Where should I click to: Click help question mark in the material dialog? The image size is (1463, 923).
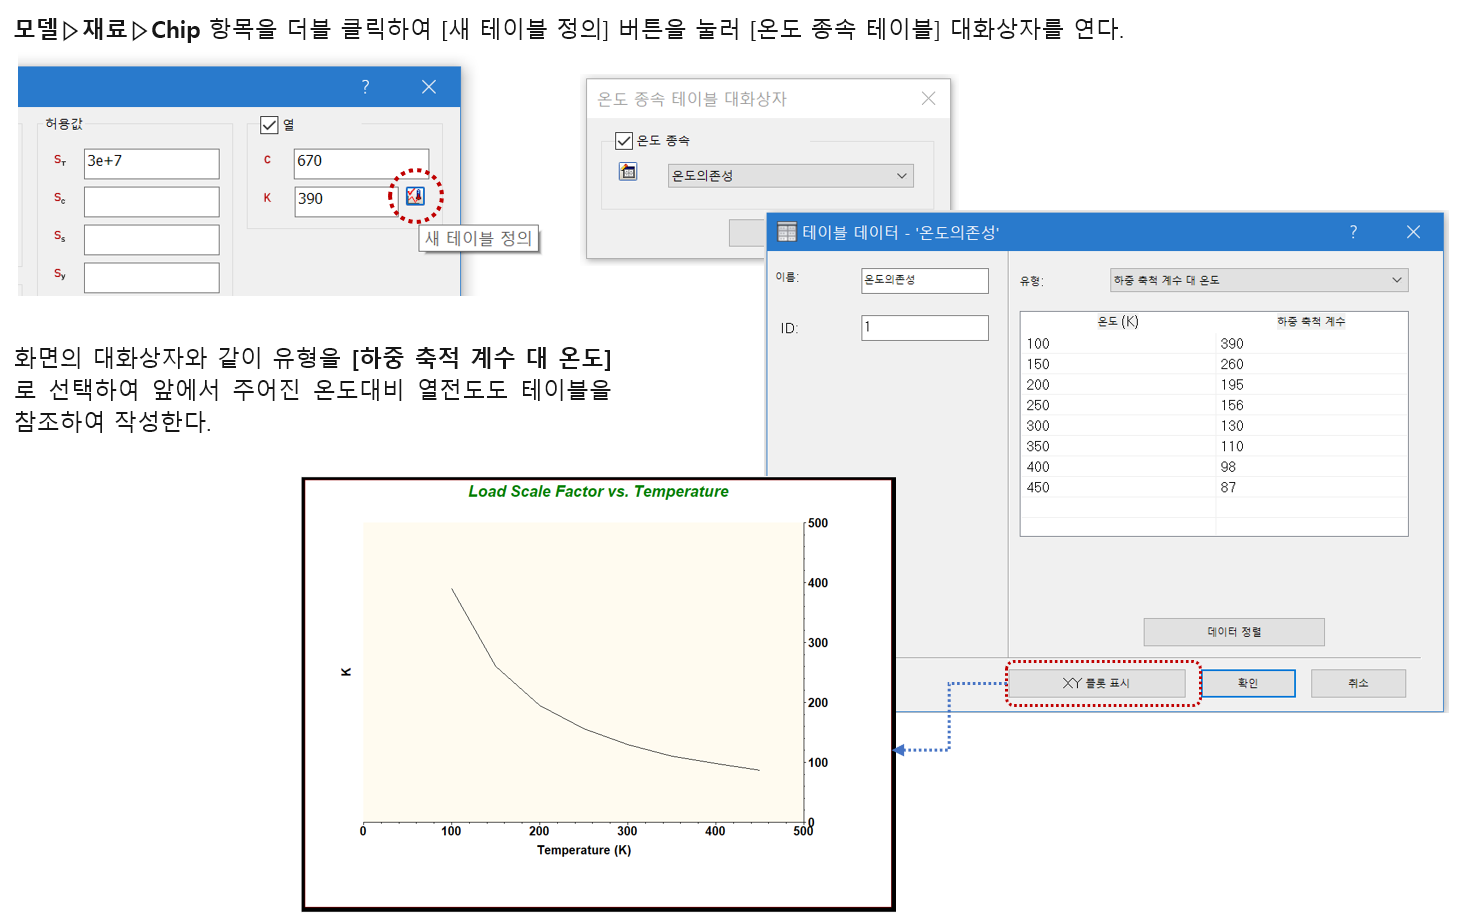click(365, 87)
